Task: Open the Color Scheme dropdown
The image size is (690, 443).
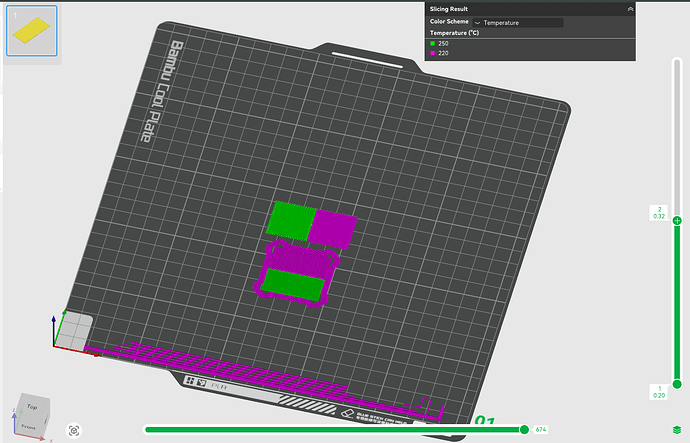Action: point(518,22)
